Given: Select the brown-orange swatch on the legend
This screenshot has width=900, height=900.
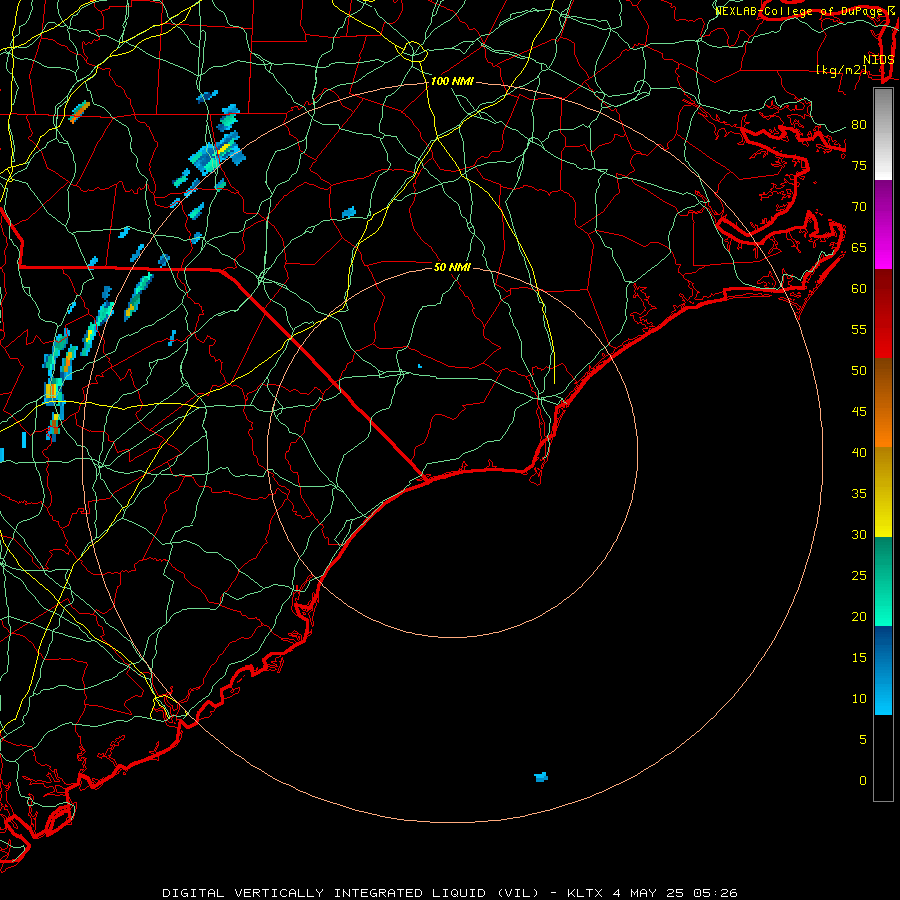Looking at the screenshot, I should pos(883,402).
